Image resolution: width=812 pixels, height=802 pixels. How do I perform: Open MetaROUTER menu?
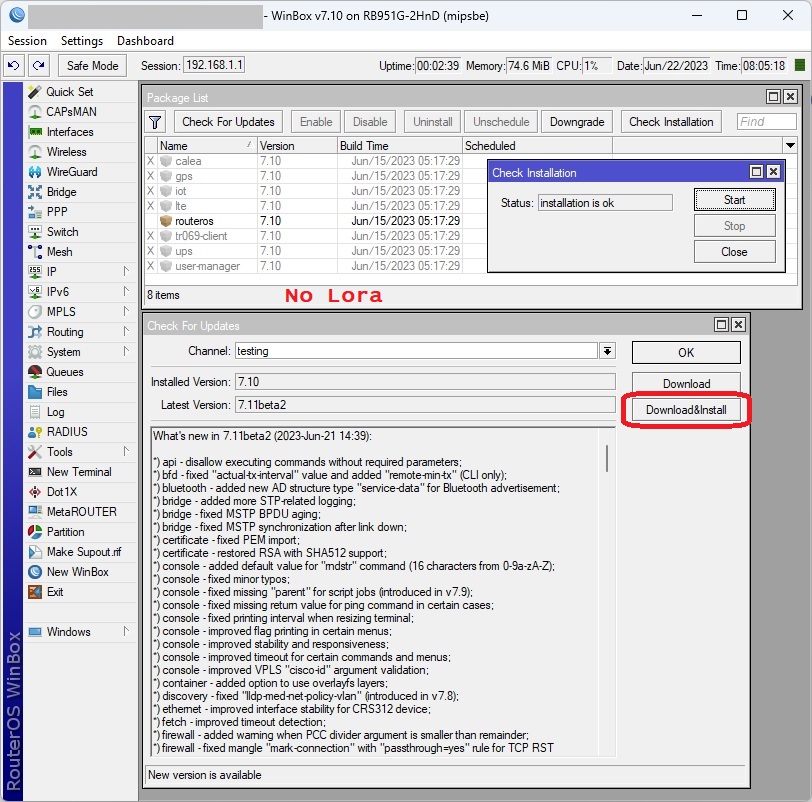[81, 512]
